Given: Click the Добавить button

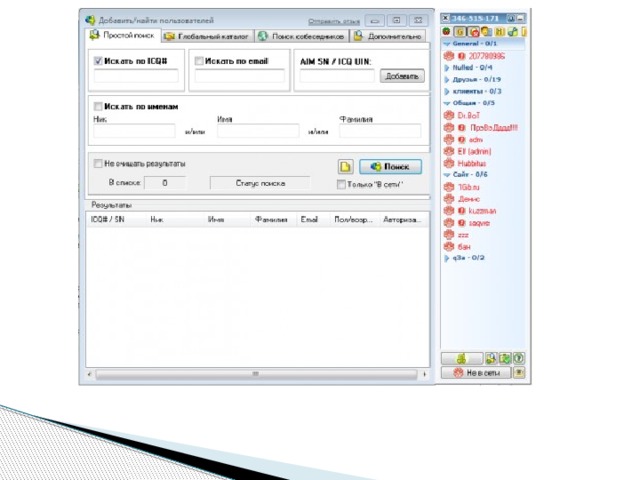Looking at the screenshot, I should (401, 76).
